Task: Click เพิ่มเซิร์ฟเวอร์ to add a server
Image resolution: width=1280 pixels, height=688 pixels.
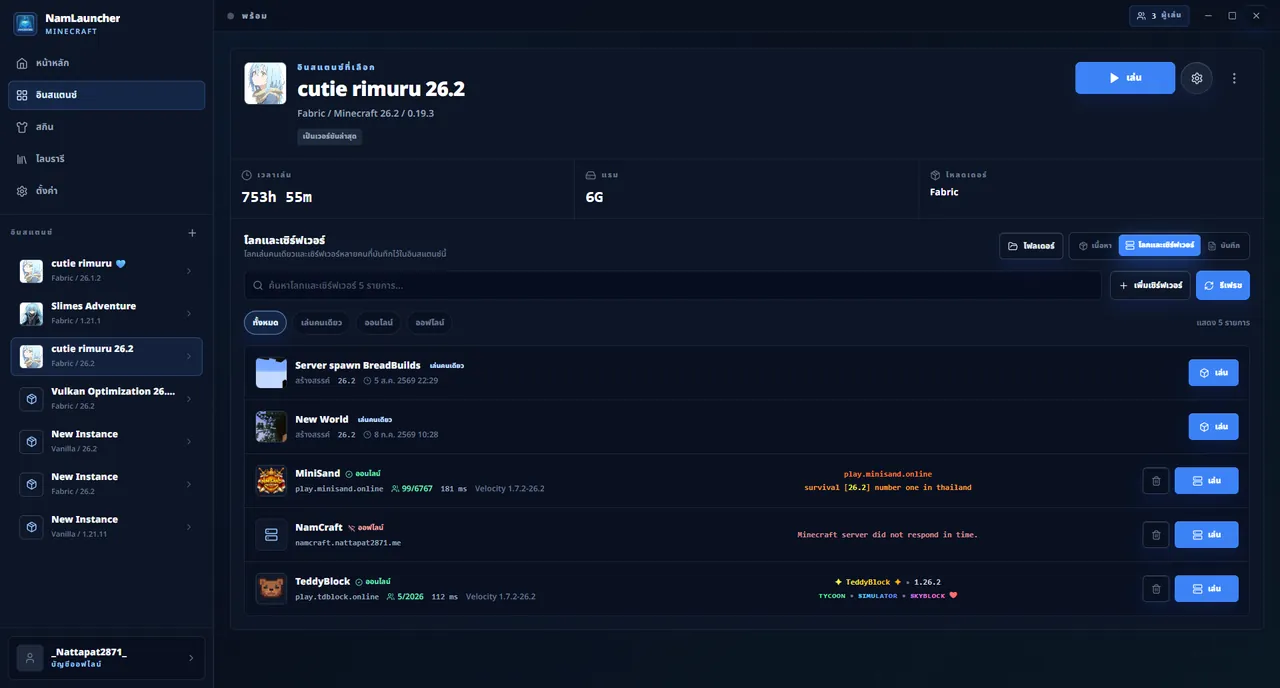Action: (1150, 286)
